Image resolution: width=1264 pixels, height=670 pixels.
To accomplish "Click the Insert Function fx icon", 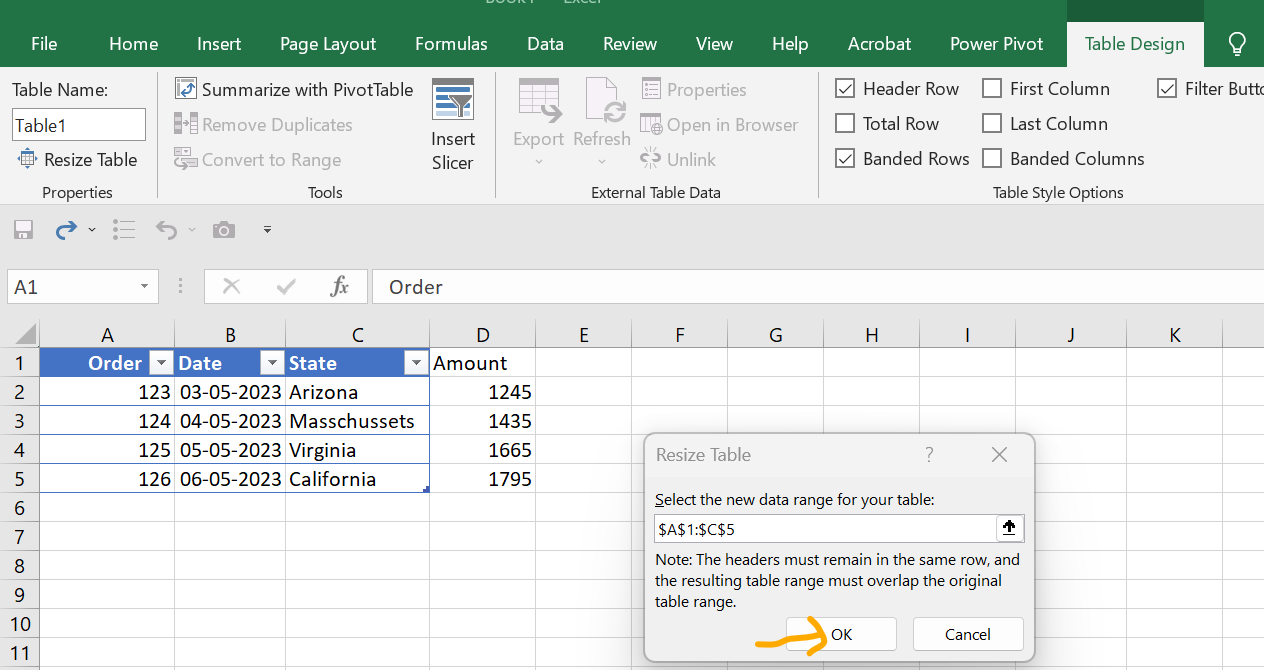I will tap(340, 287).
